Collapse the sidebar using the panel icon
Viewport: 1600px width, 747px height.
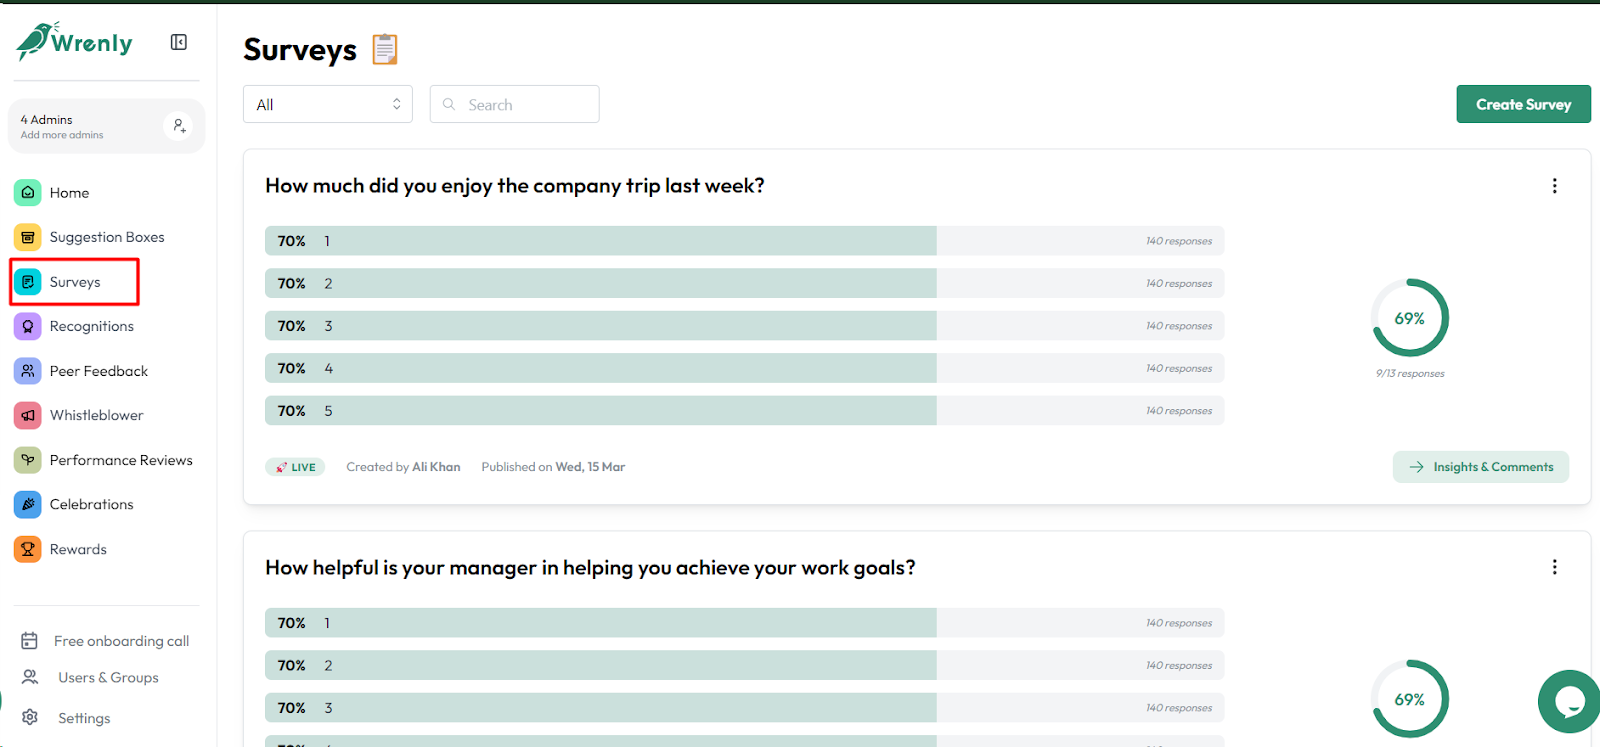point(179,42)
